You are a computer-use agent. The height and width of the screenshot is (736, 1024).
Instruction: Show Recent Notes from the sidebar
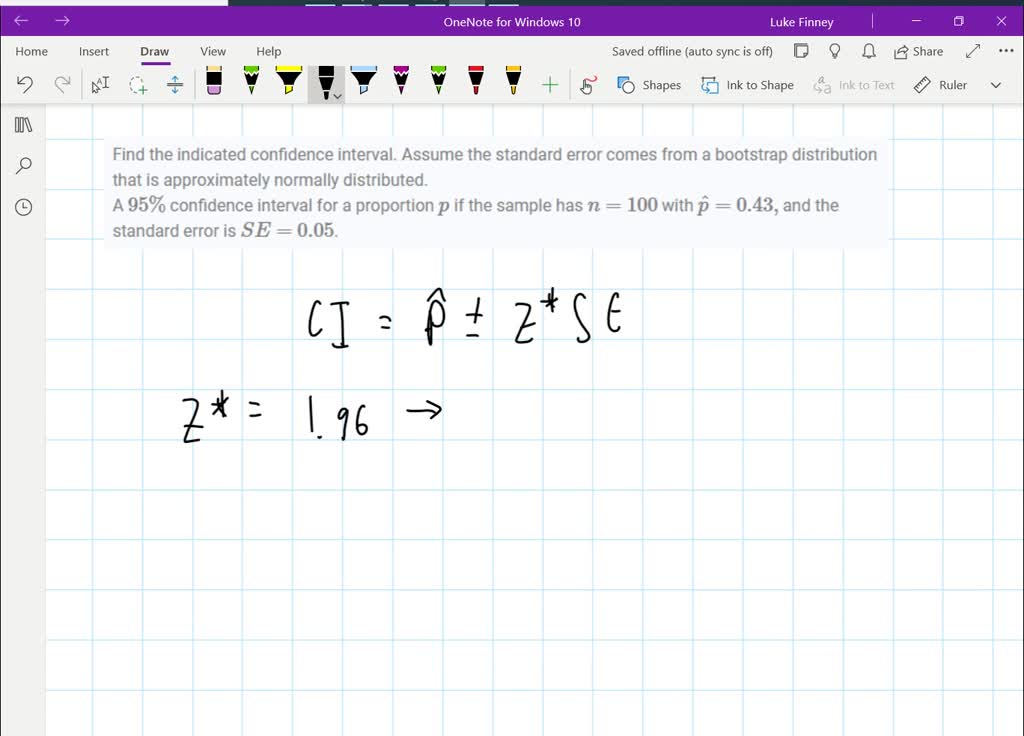22,207
